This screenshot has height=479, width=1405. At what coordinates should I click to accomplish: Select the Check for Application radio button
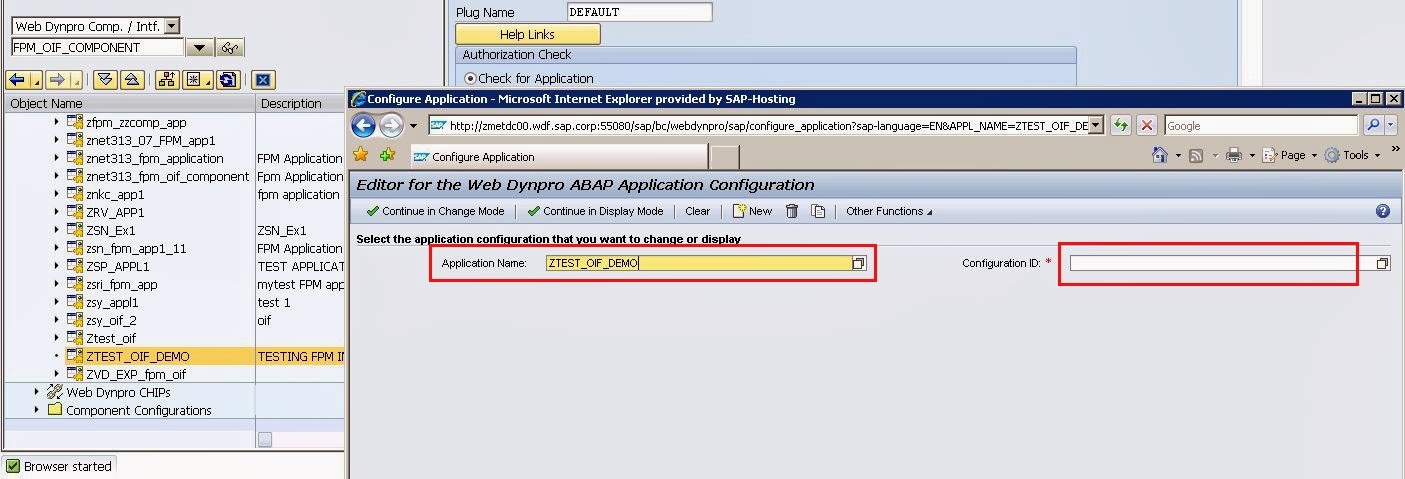pos(470,78)
